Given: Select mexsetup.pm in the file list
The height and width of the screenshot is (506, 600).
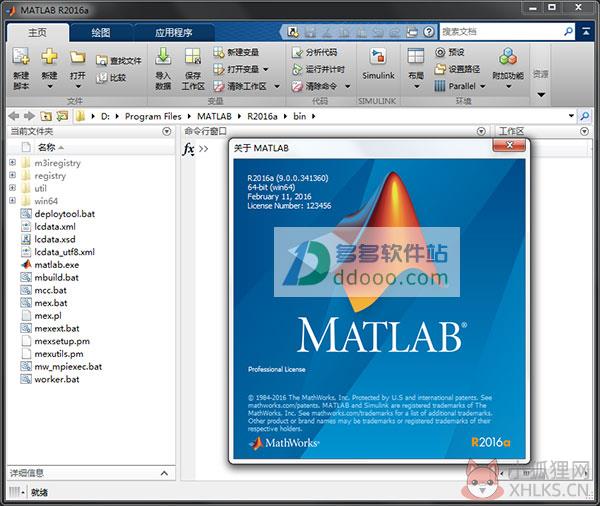Looking at the screenshot, I should click(62, 341).
